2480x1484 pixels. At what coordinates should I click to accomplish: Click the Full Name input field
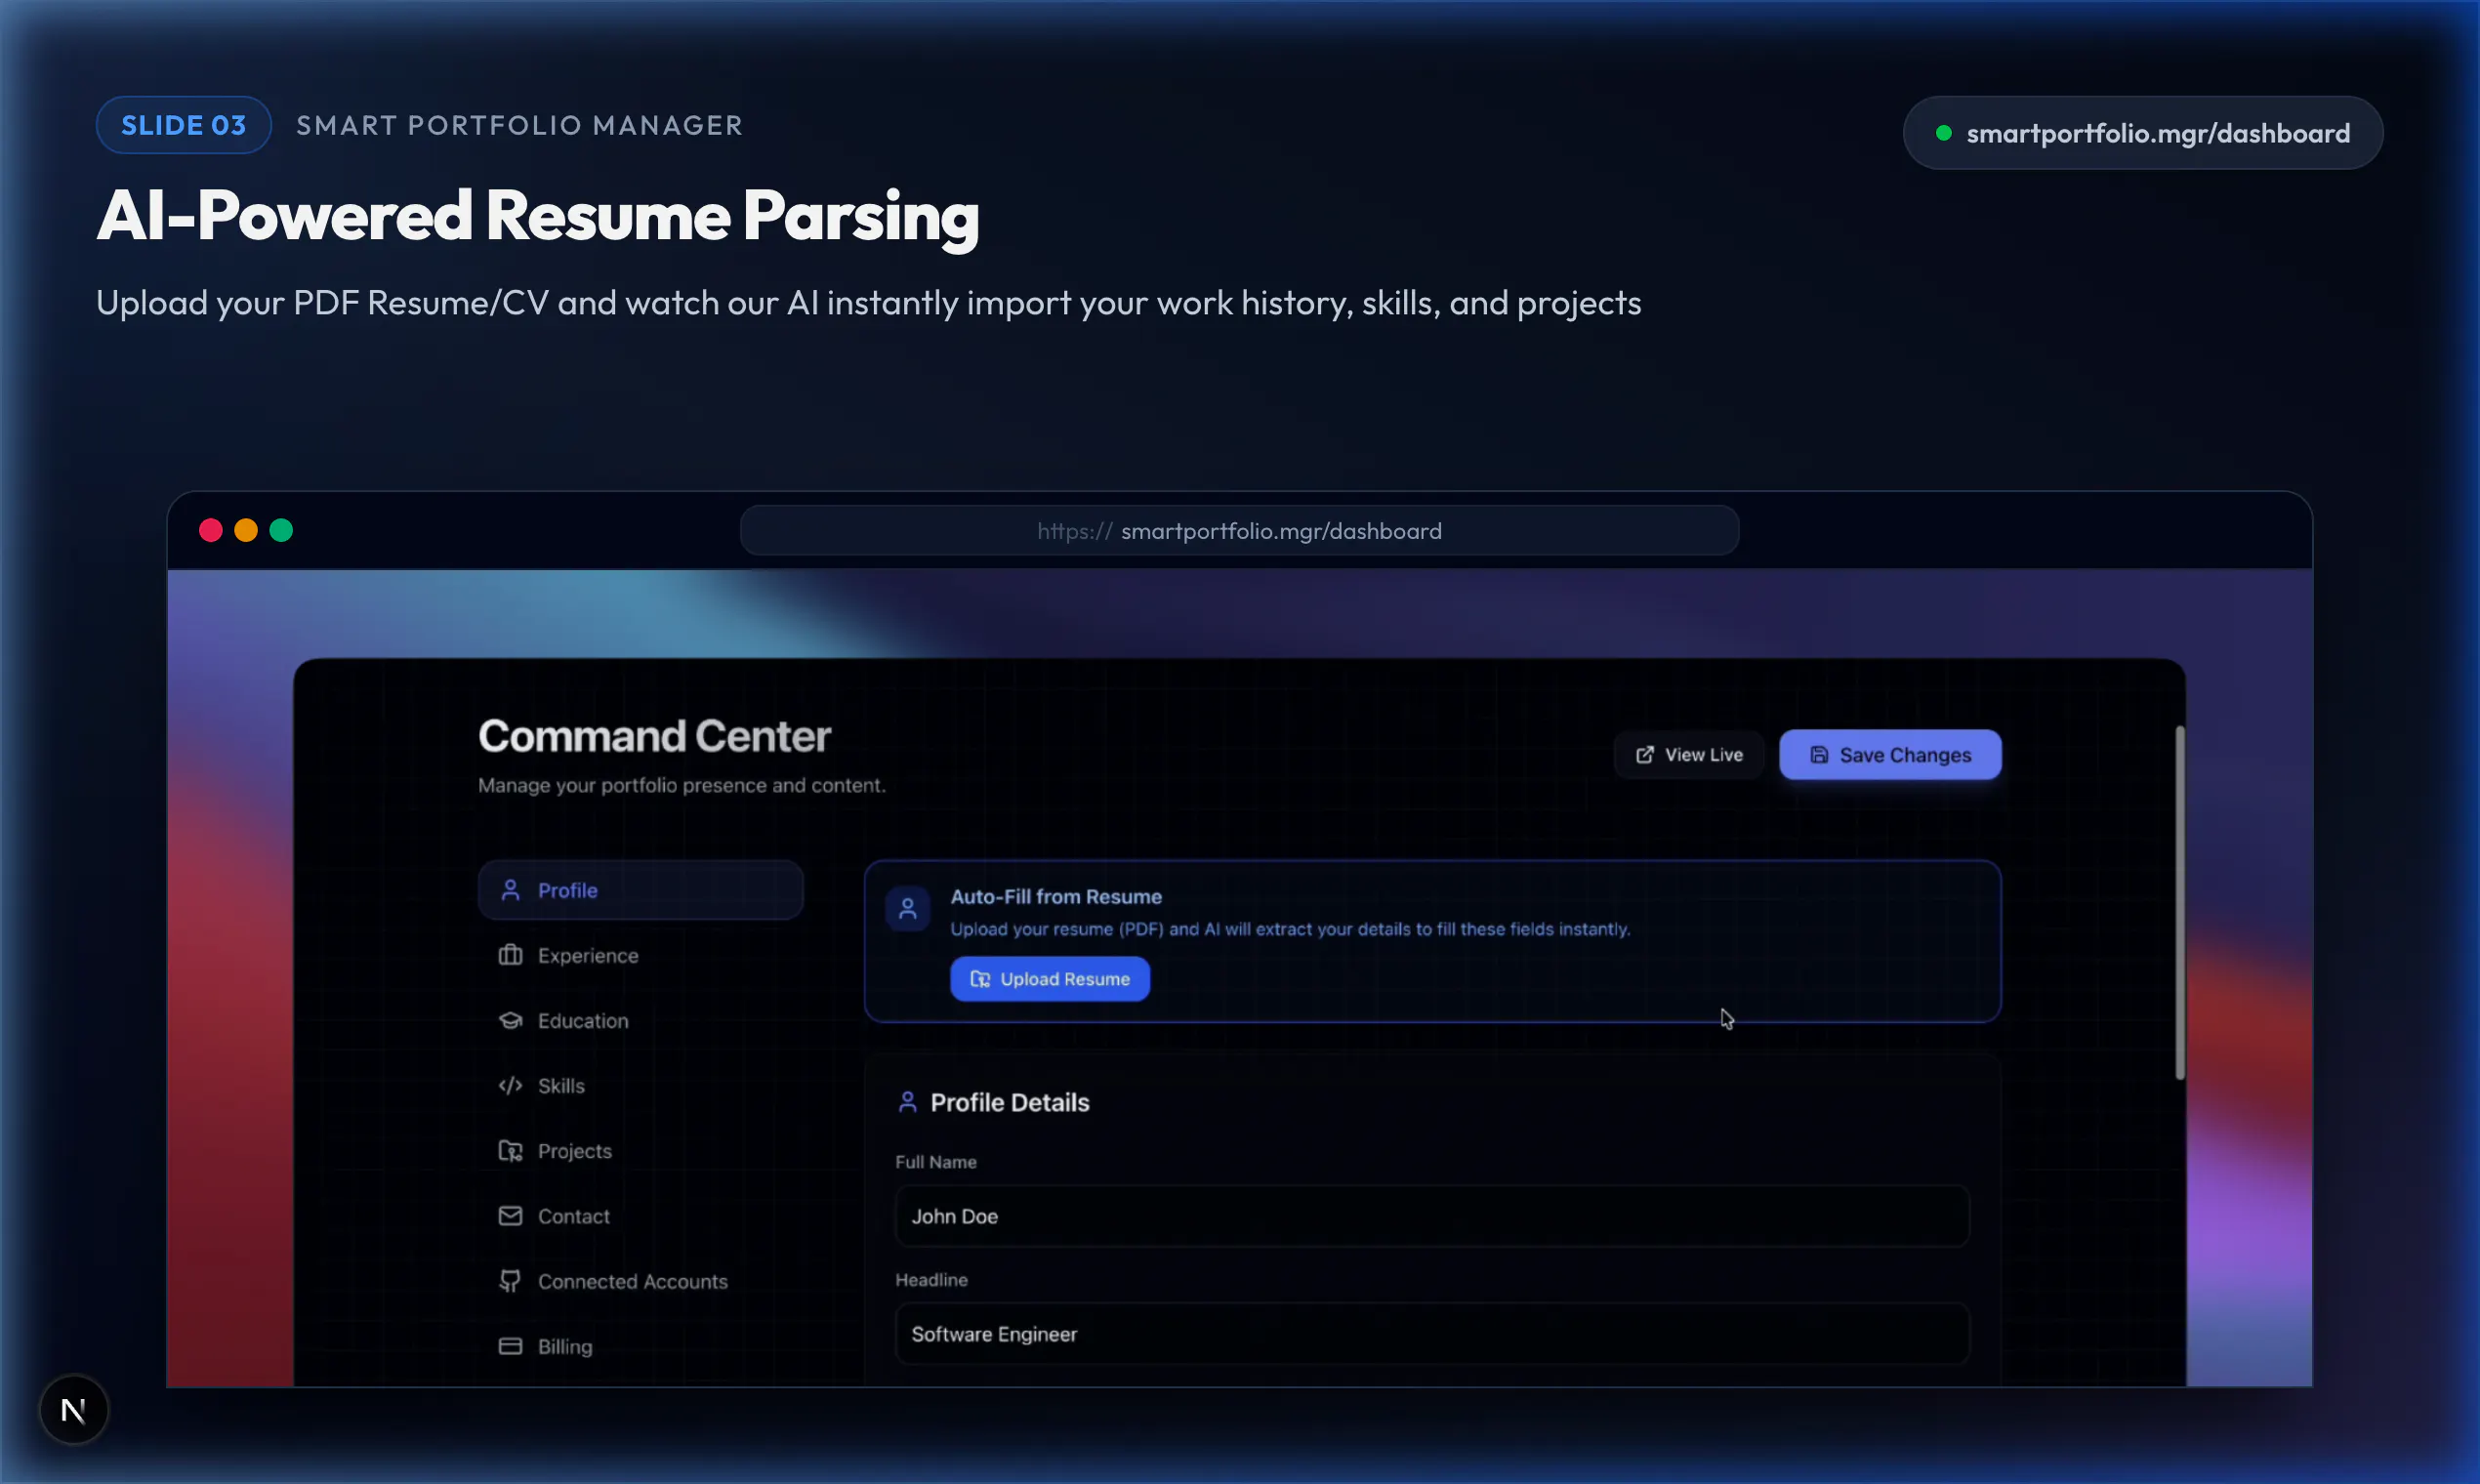(x=1432, y=1216)
